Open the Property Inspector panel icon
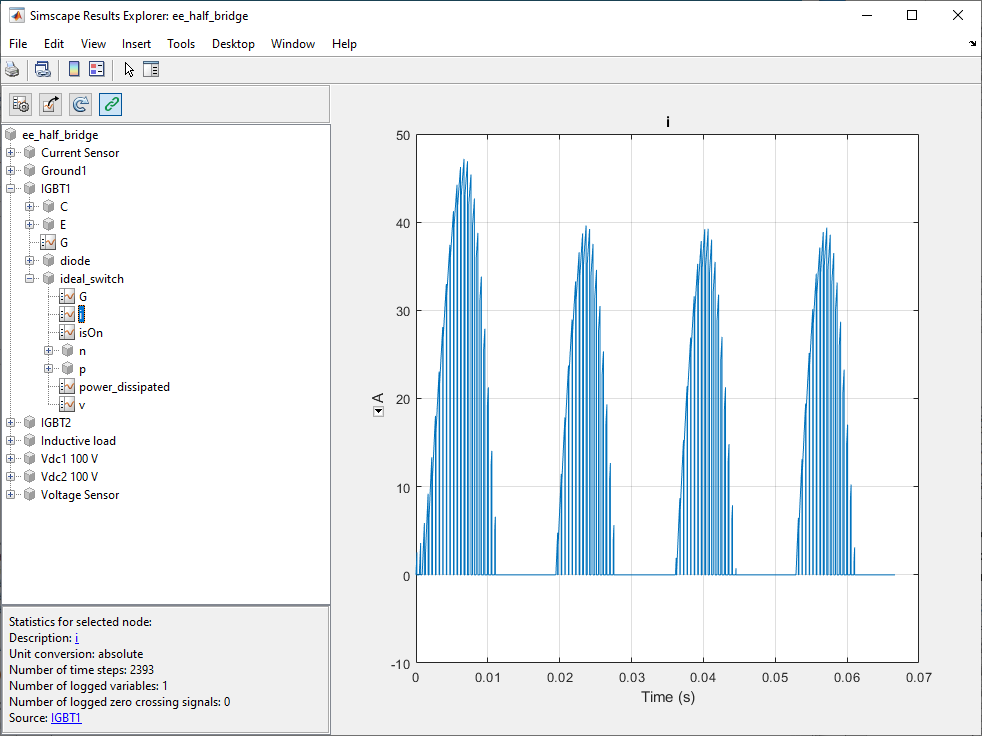The height and width of the screenshot is (736, 982). (151, 69)
